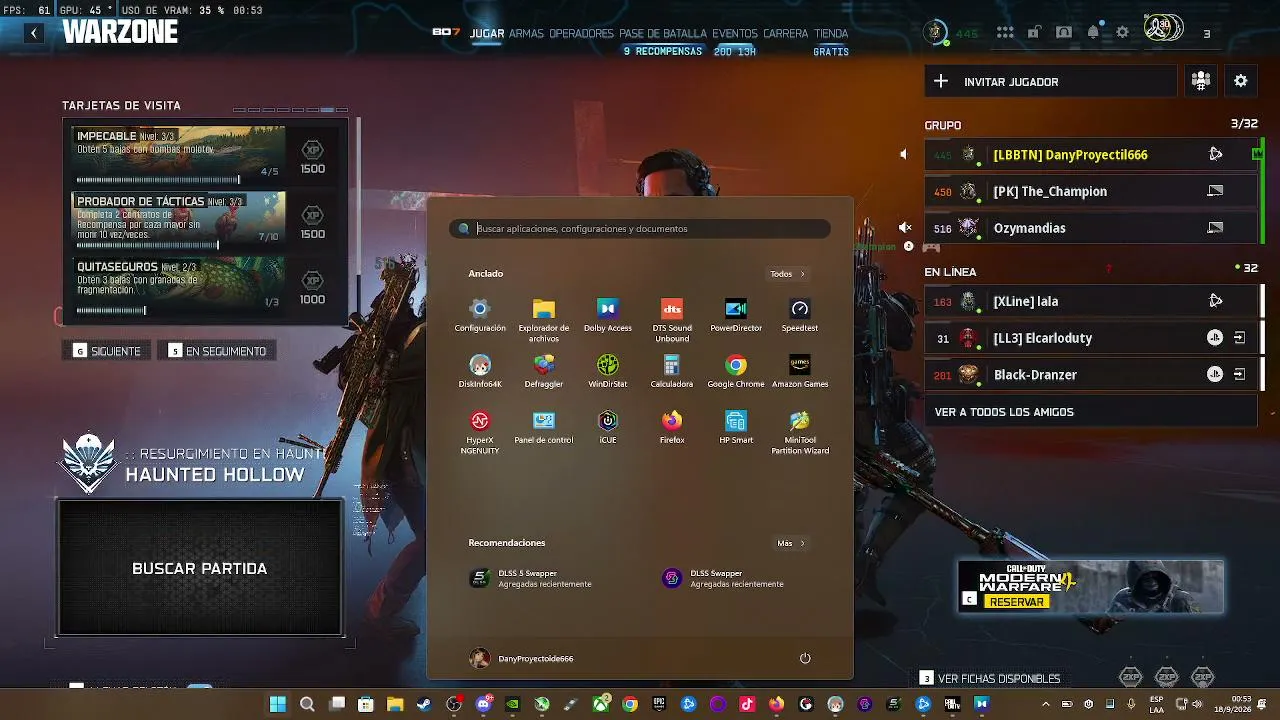Show hidden system tray icons
The image size is (1280, 720).
tap(1045, 704)
